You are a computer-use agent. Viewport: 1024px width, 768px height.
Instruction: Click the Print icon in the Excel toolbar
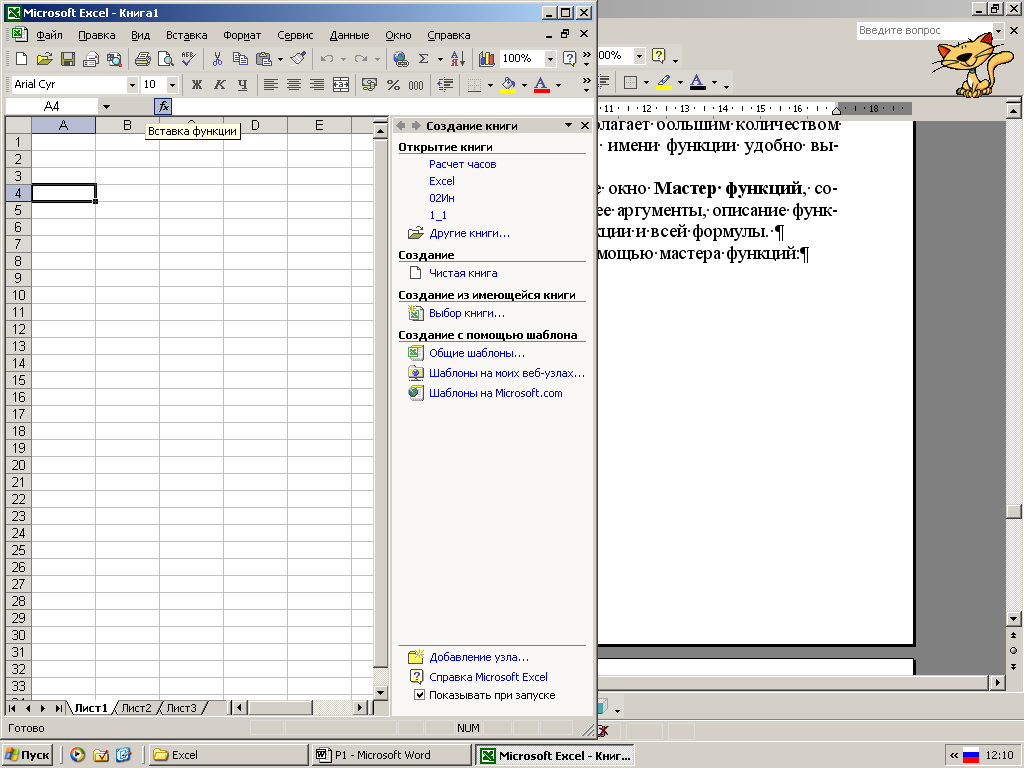tap(142, 59)
